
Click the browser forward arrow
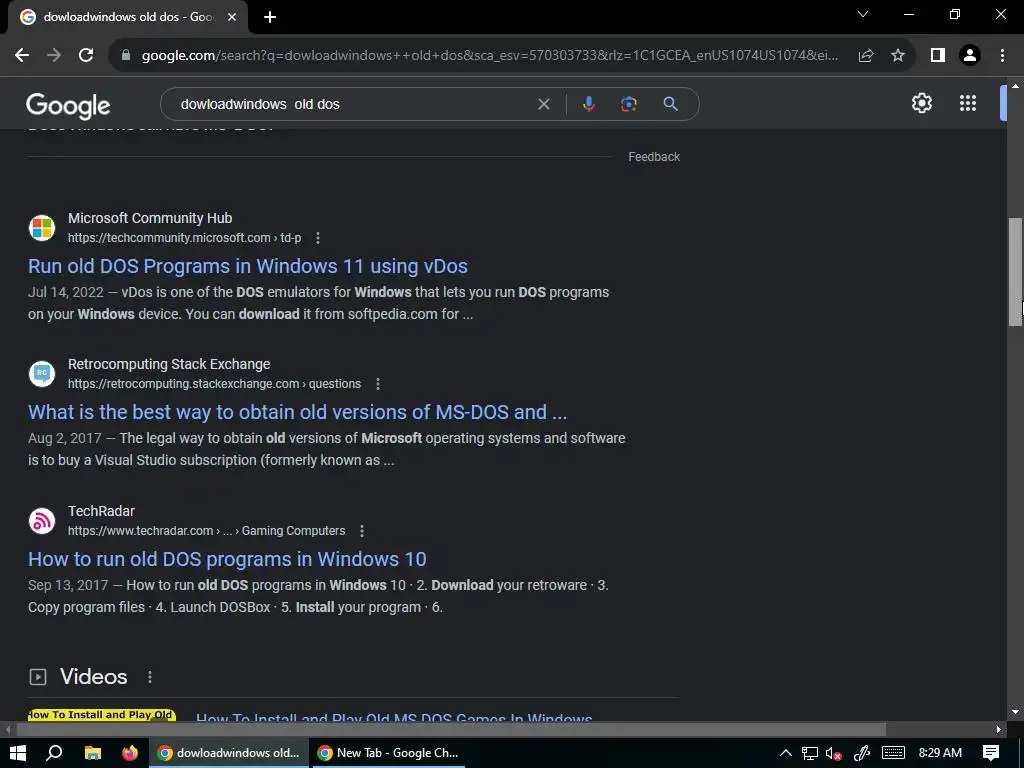[x=54, y=55]
